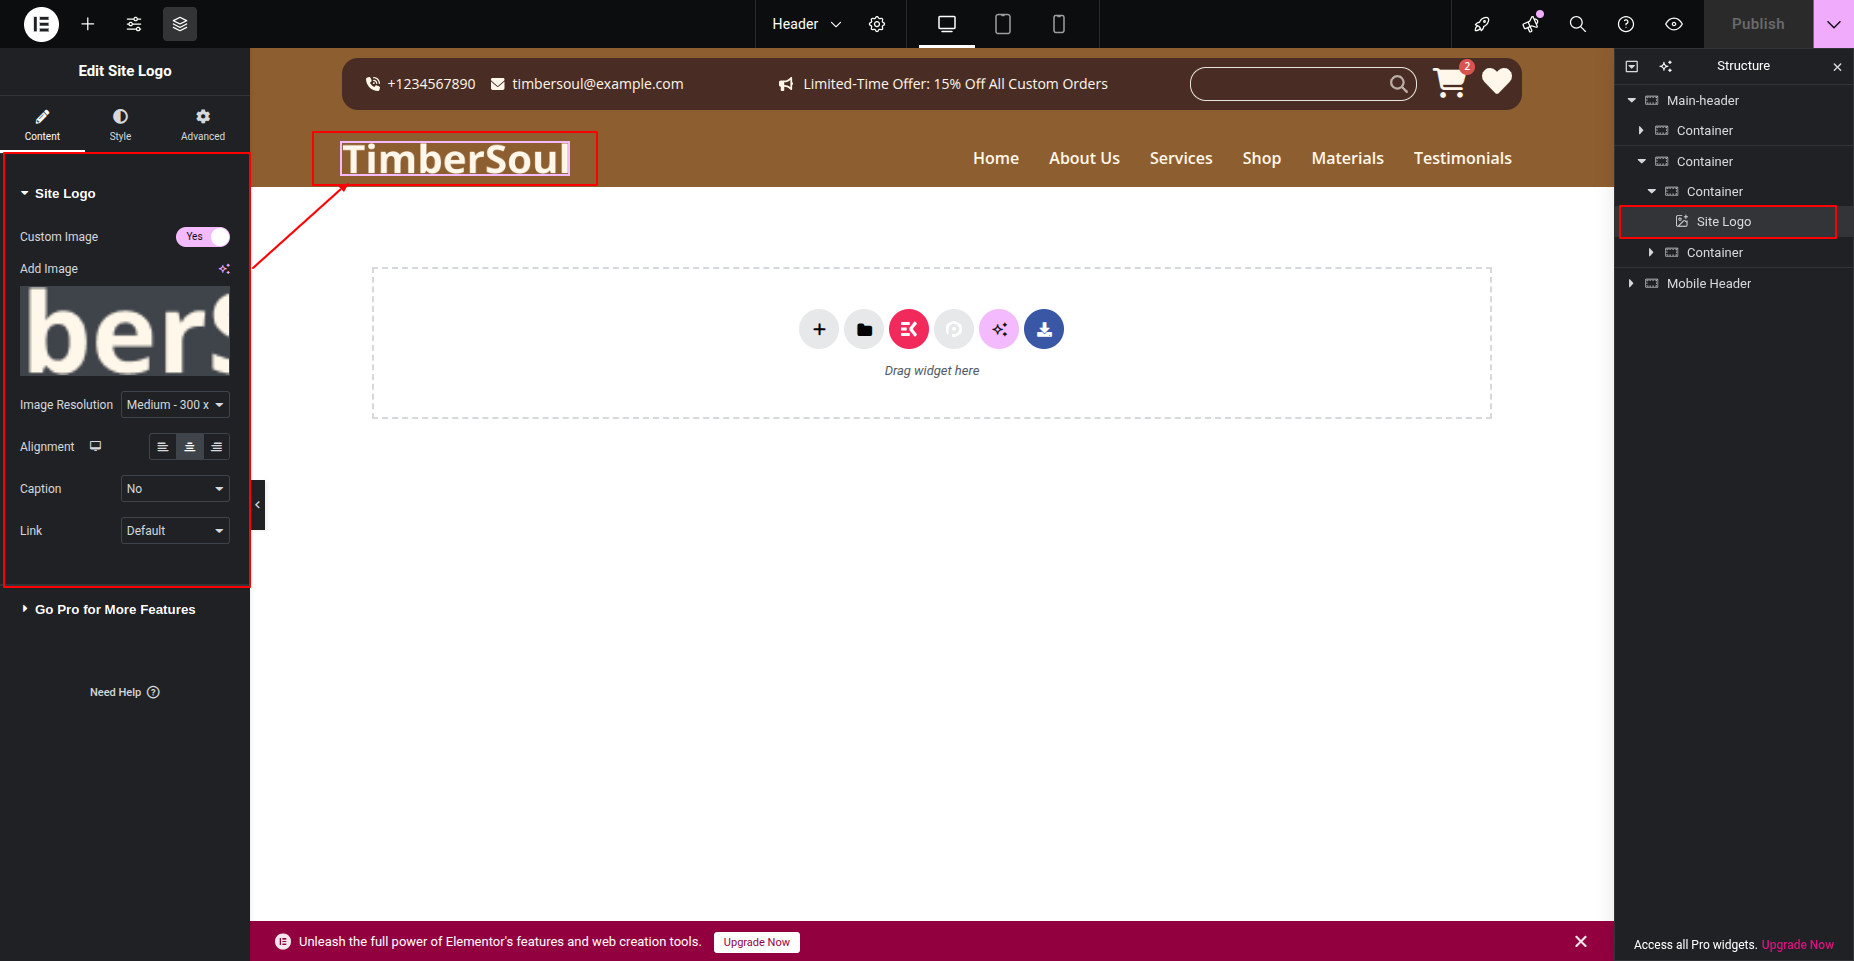Switch to tablet responsive view
The image size is (1854, 961).
point(1003,24)
